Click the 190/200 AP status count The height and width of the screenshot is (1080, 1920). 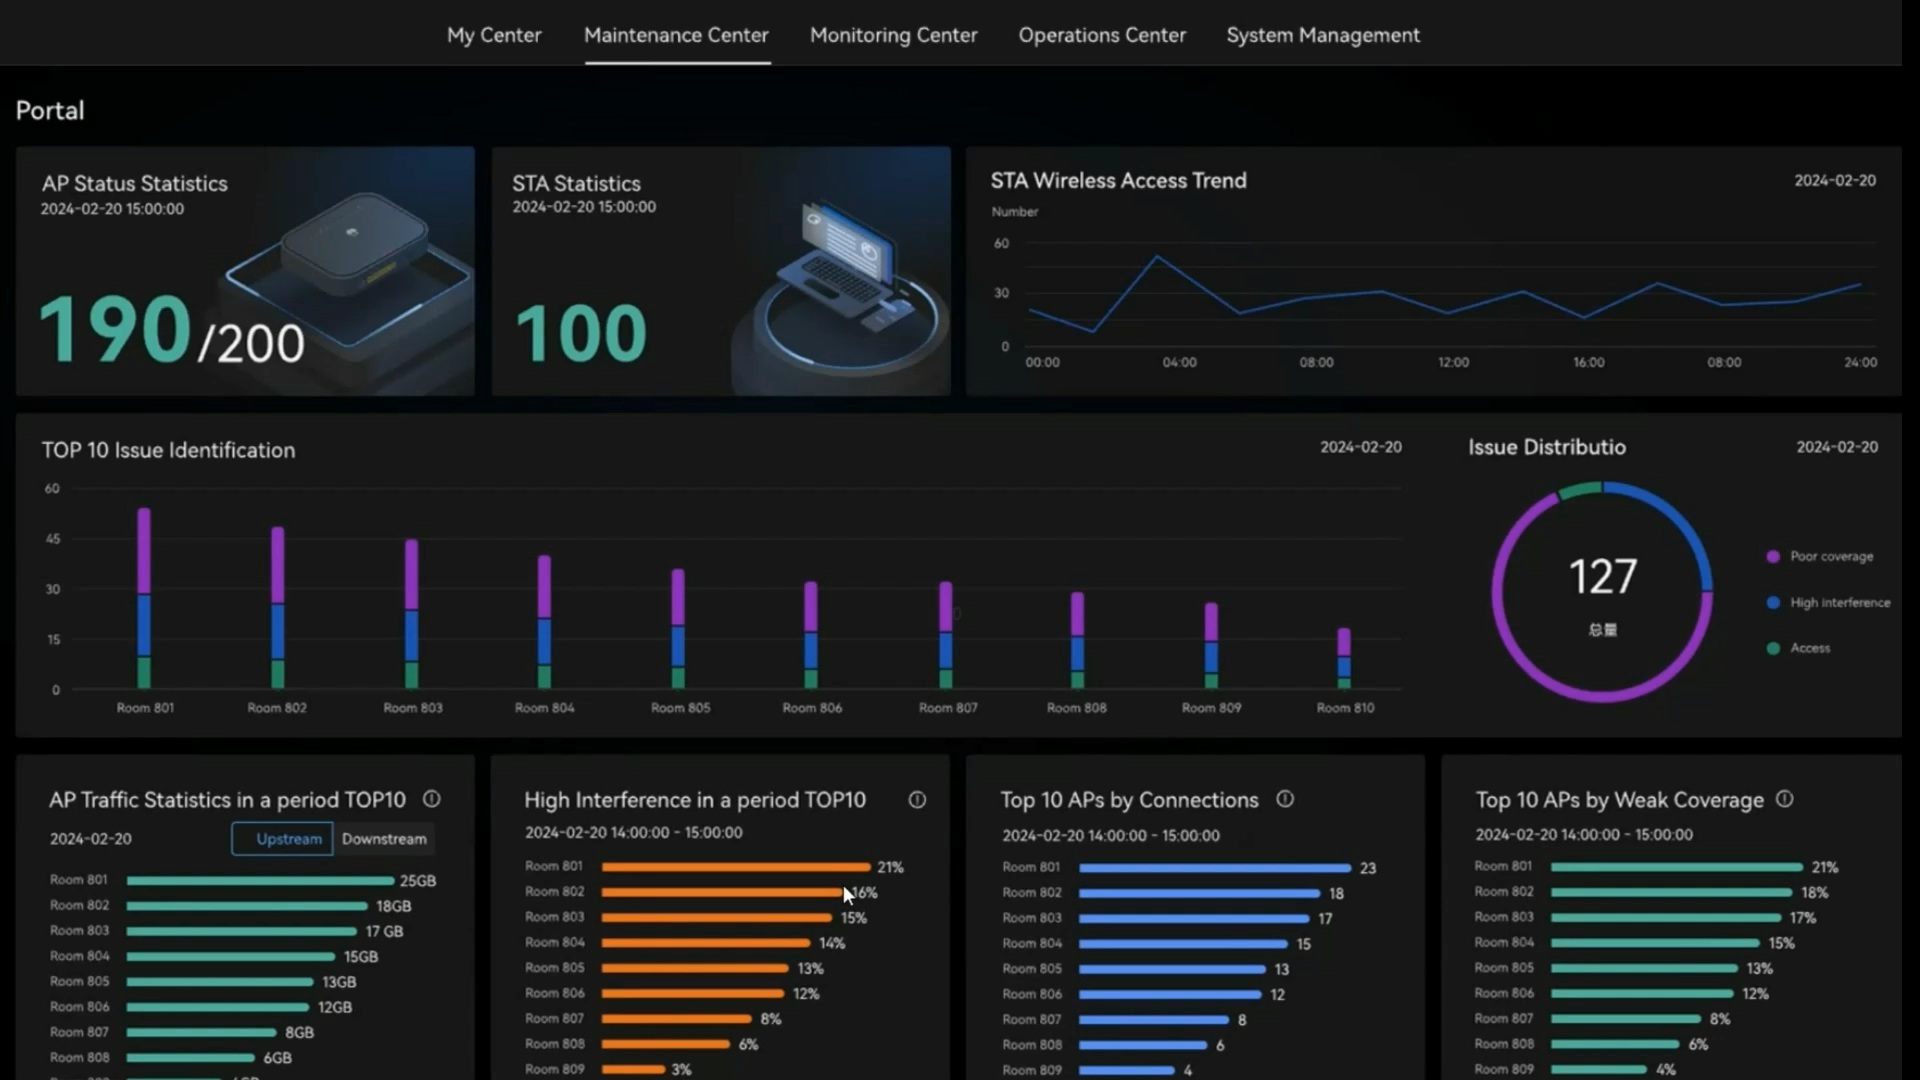pos(171,332)
